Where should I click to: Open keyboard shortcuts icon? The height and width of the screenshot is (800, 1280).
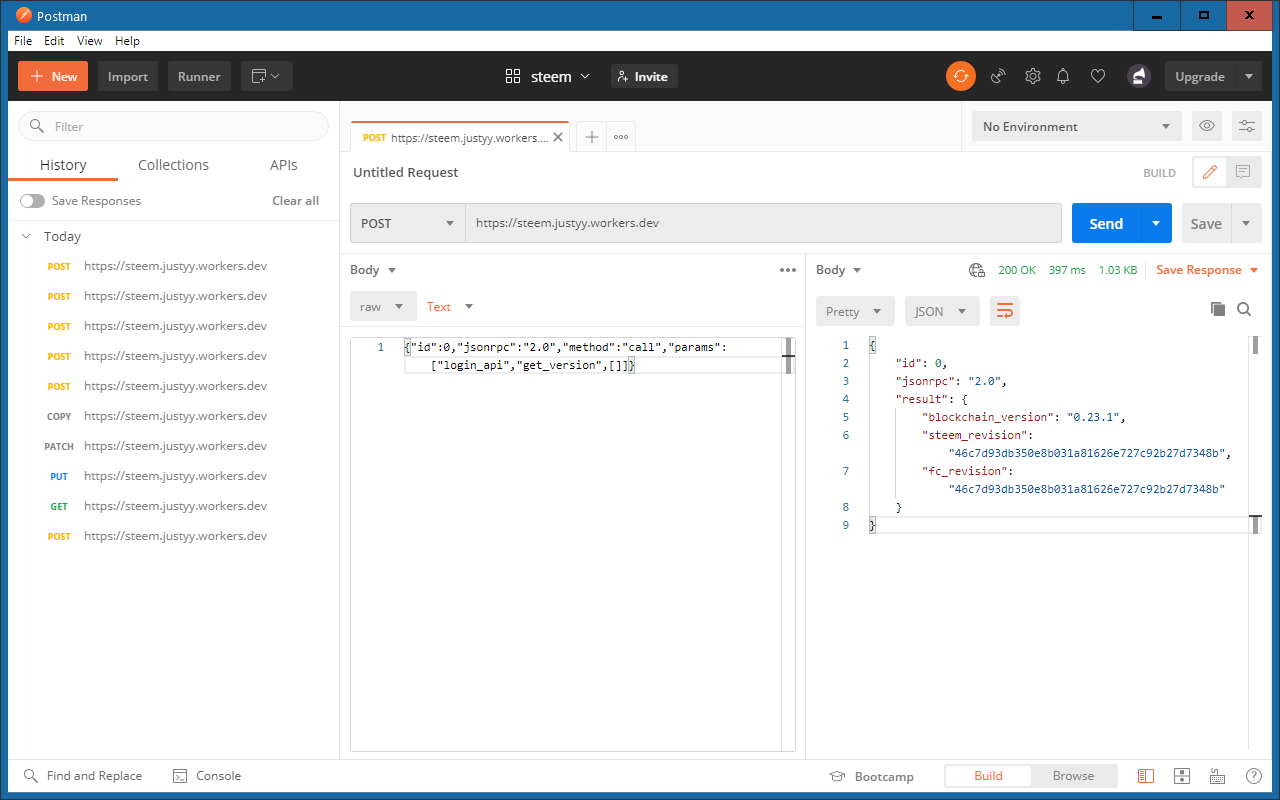(1217, 776)
